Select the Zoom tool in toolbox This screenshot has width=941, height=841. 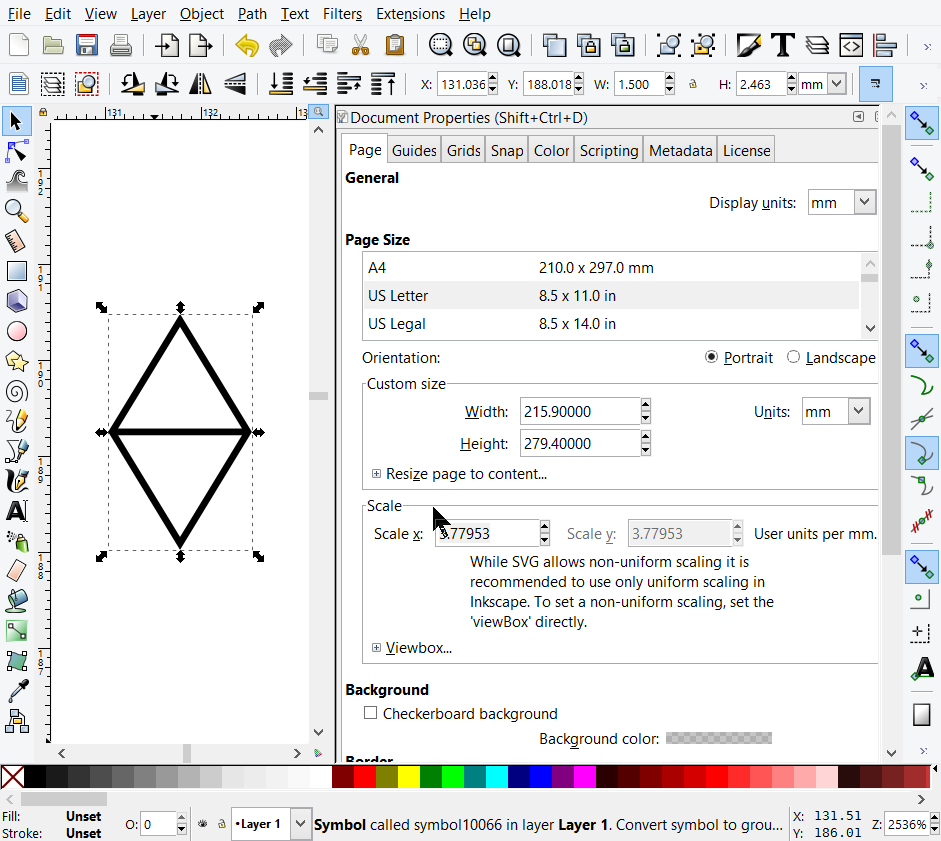tap(16, 210)
